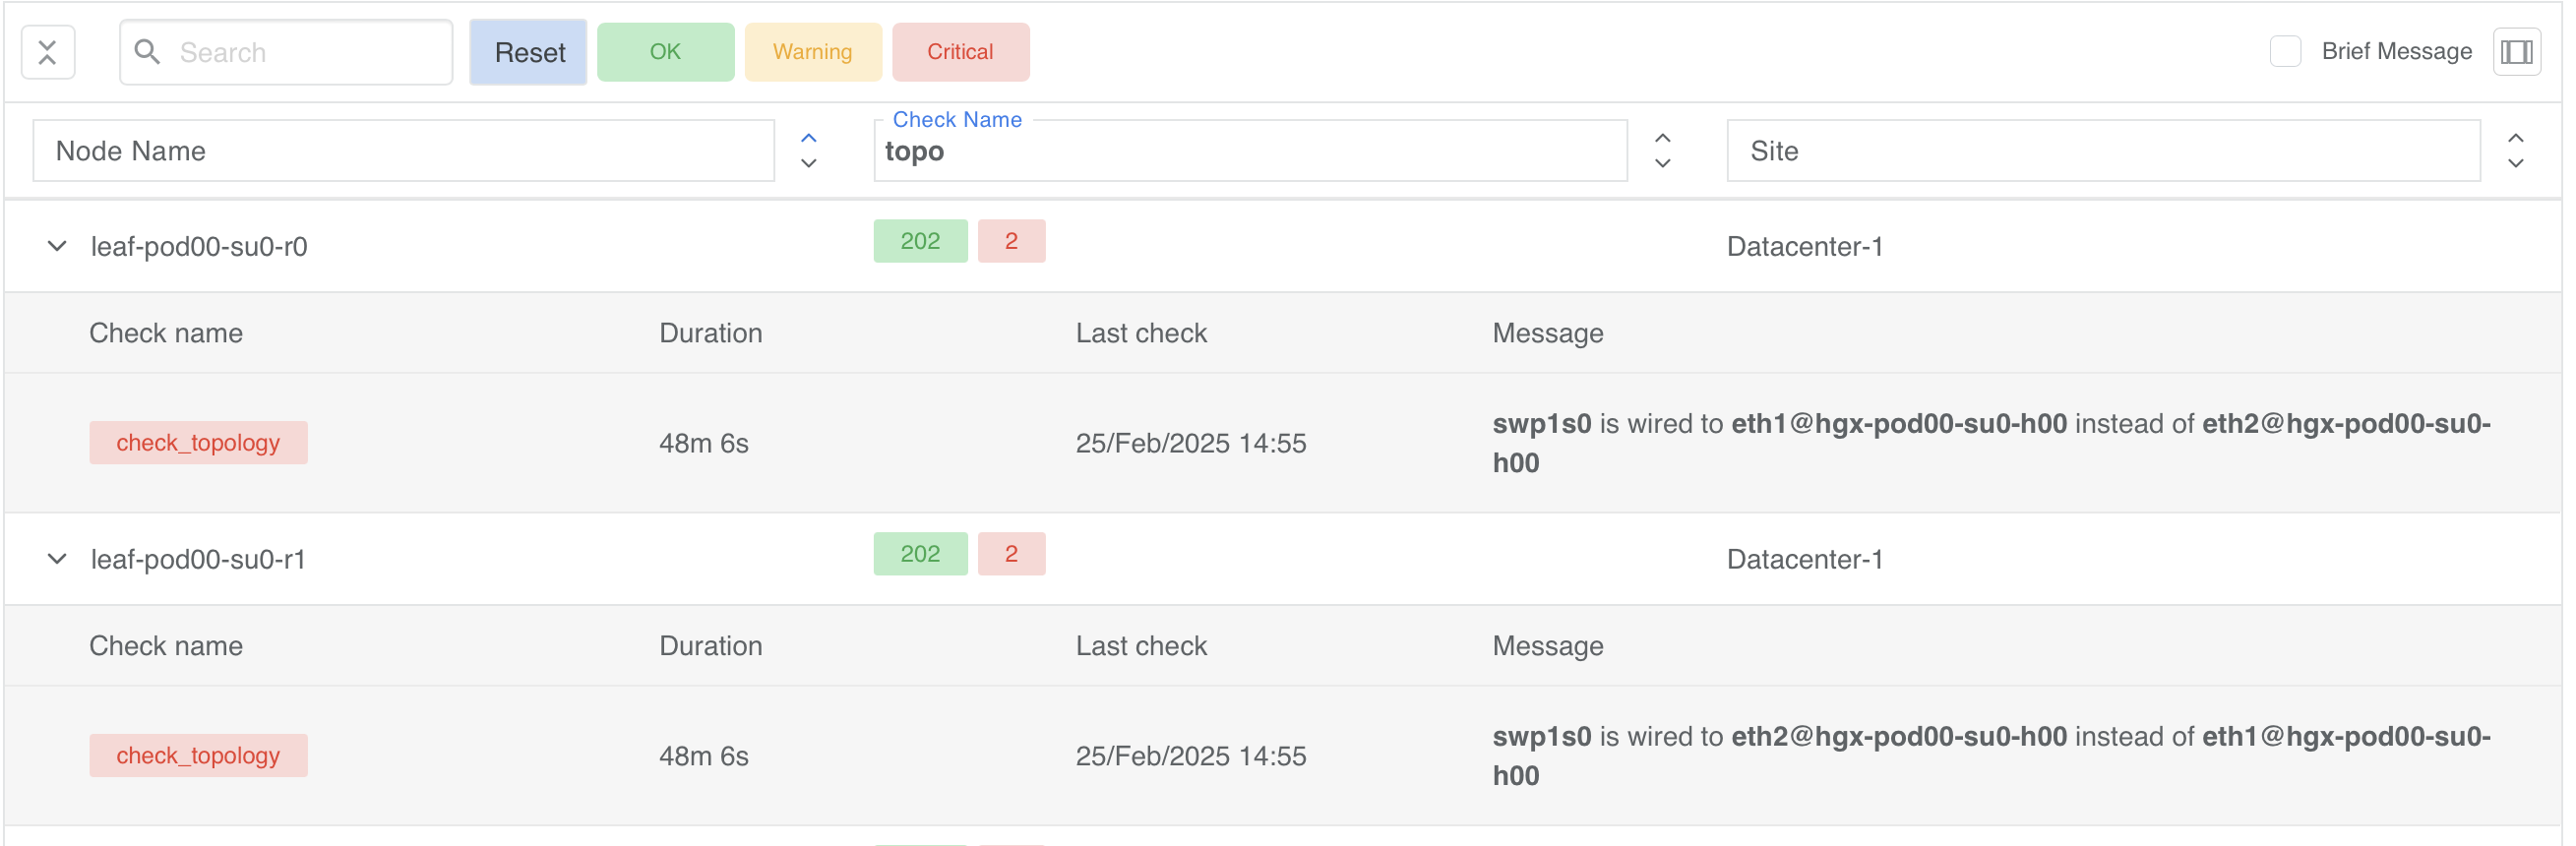Sort by Check Name column arrows

tap(1662, 151)
